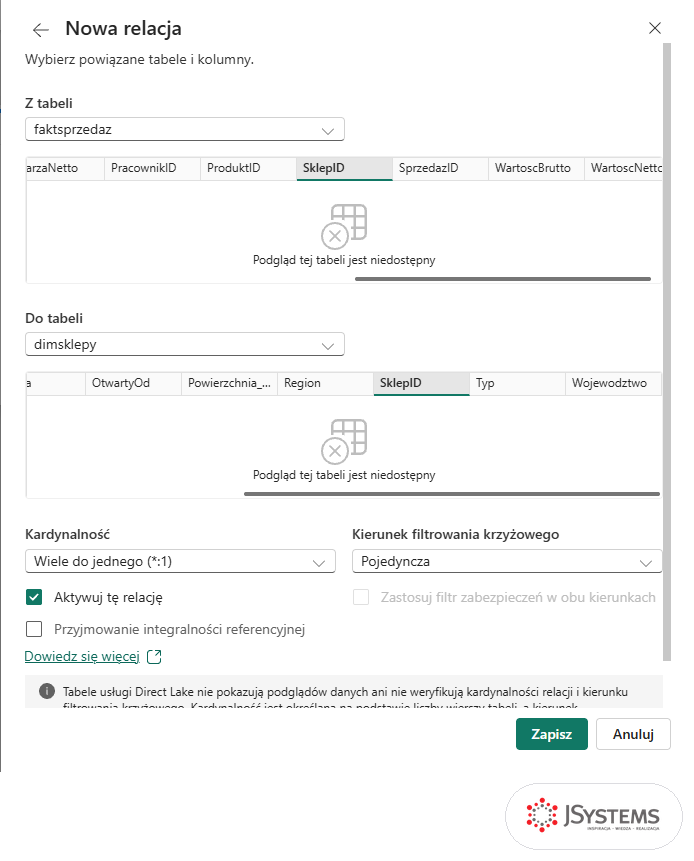Image resolution: width=694 pixels, height=861 pixels.
Task: Open the Do tabeli dimsklepy dropdown
Action: point(185,345)
